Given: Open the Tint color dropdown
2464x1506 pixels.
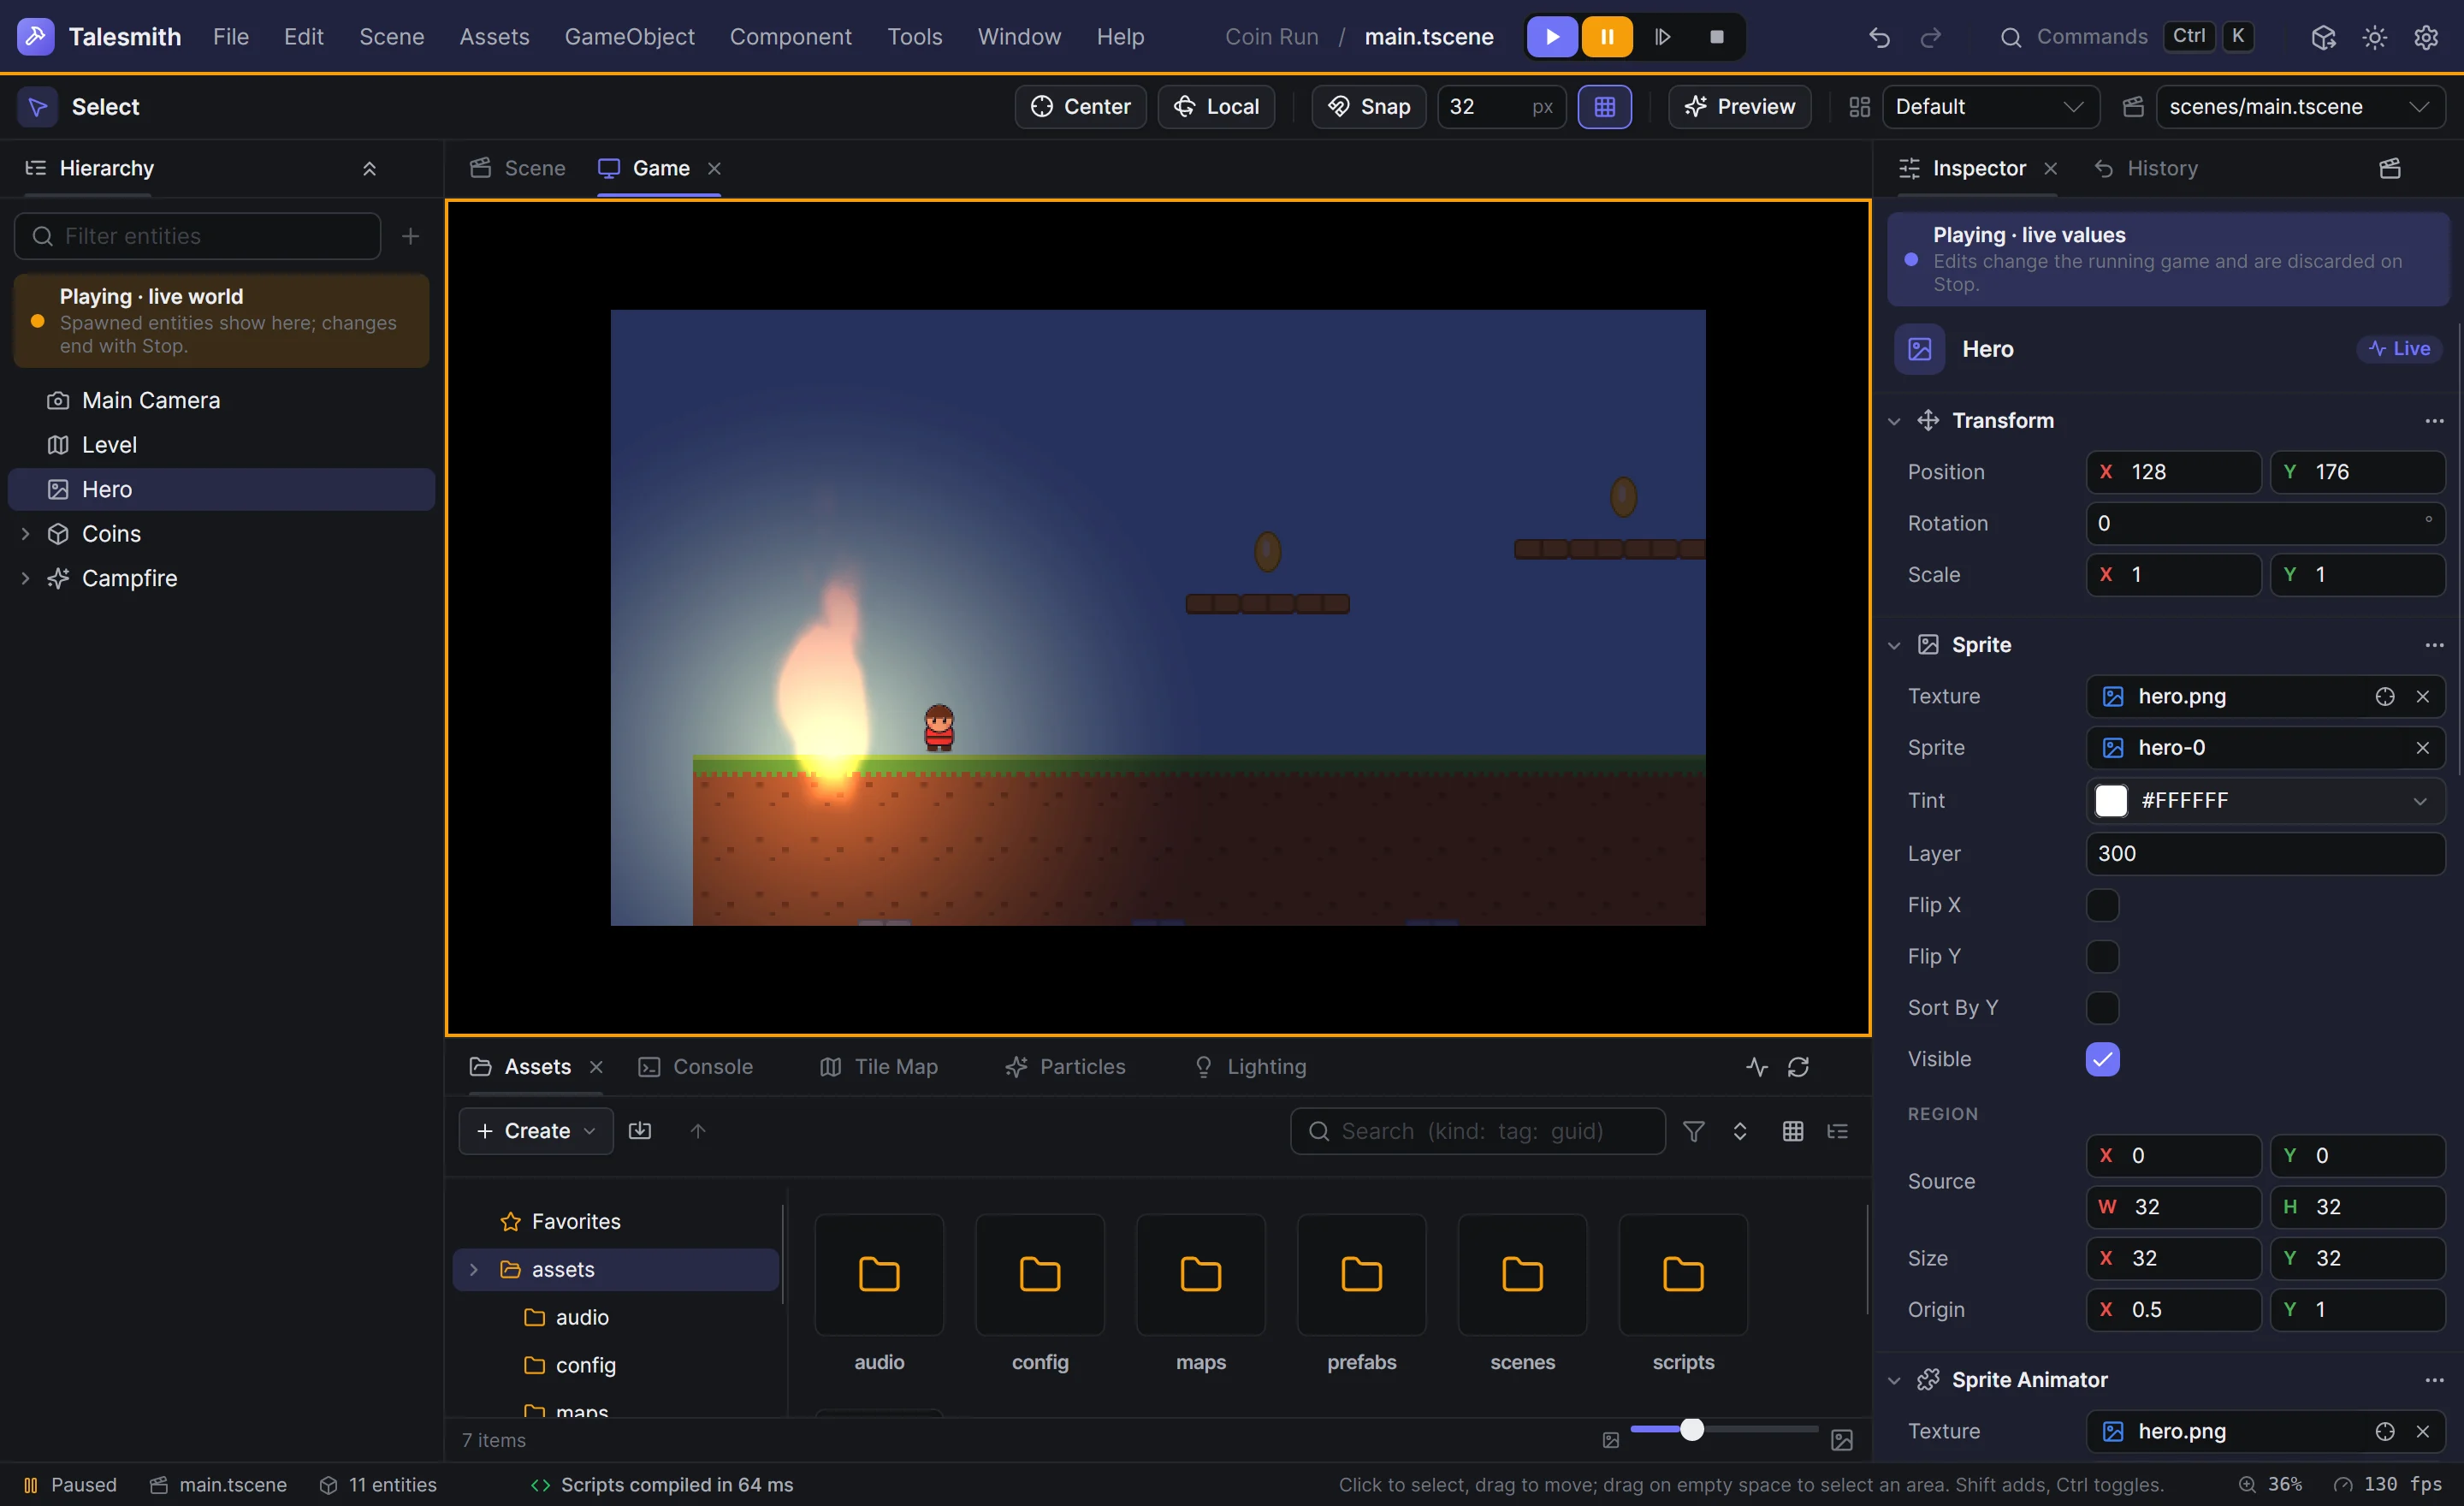Looking at the screenshot, I should pyautogui.click(x=2420, y=801).
